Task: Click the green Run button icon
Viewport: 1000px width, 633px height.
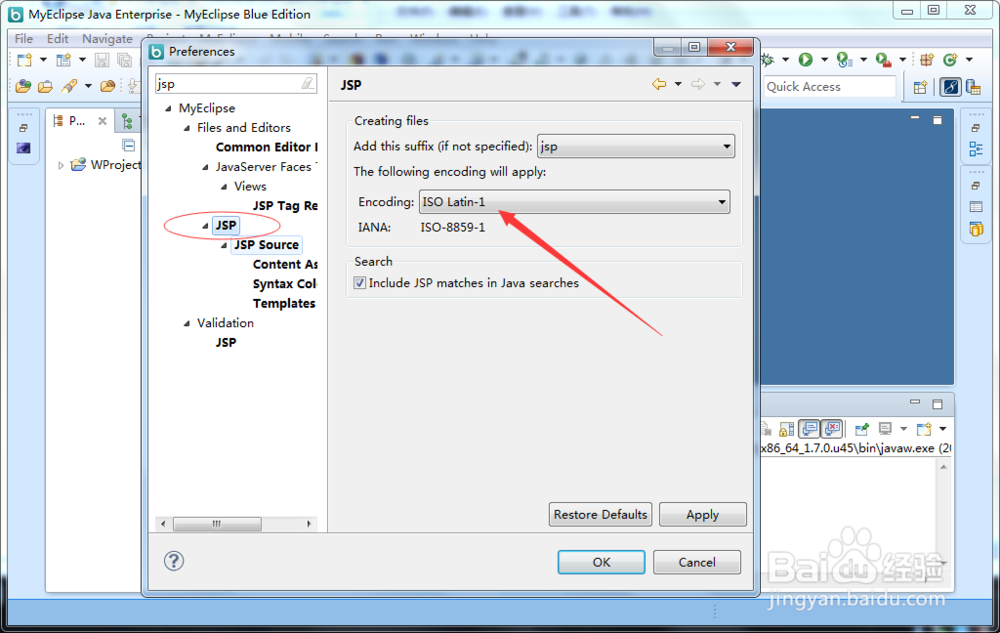Action: 805,60
